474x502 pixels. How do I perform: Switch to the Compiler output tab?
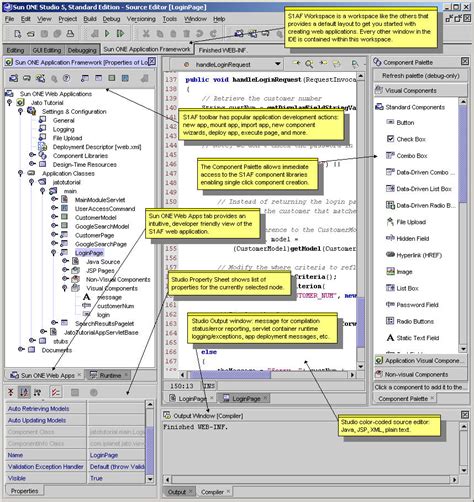pyautogui.click(x=215, y=492)
